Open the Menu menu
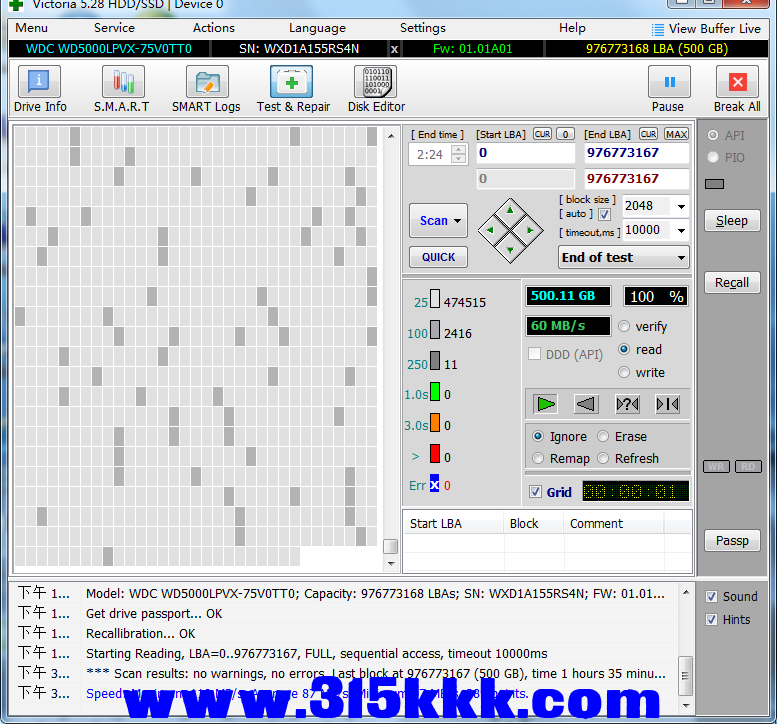The width and height of the screenshot is (777, 724). click(x=31, y=28)
